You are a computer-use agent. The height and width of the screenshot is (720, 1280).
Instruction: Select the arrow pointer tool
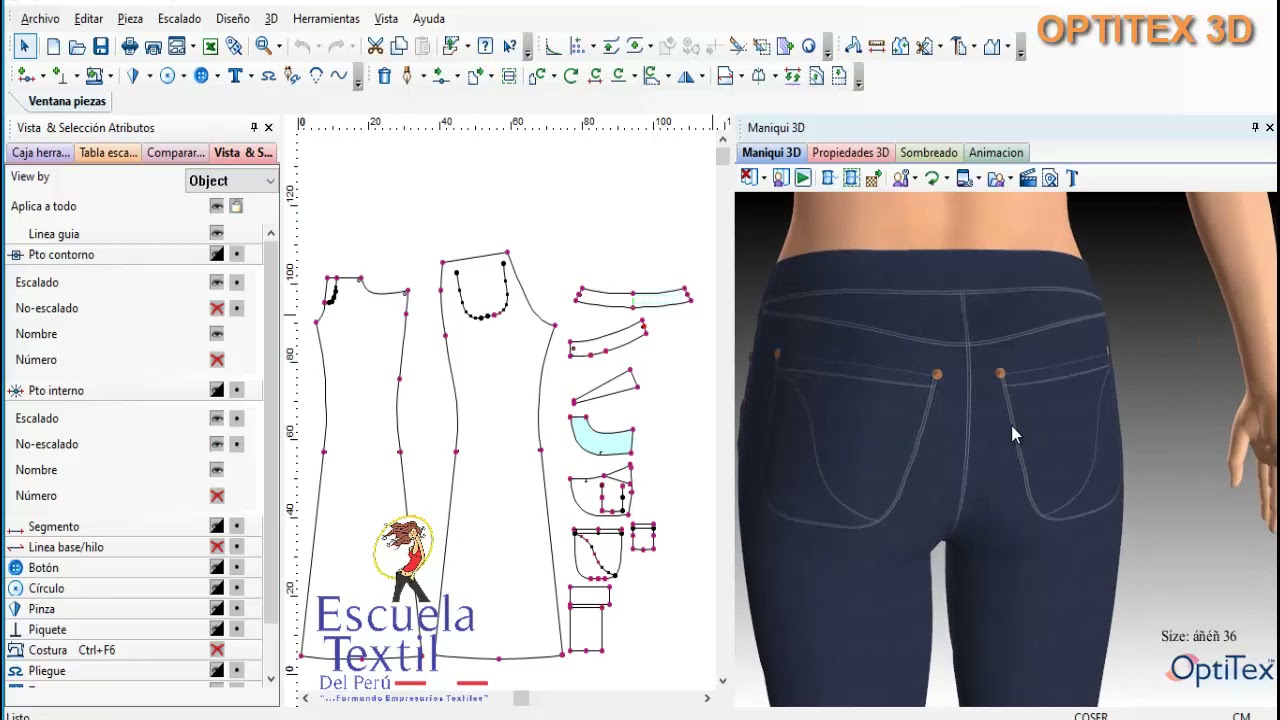(25, 46)
